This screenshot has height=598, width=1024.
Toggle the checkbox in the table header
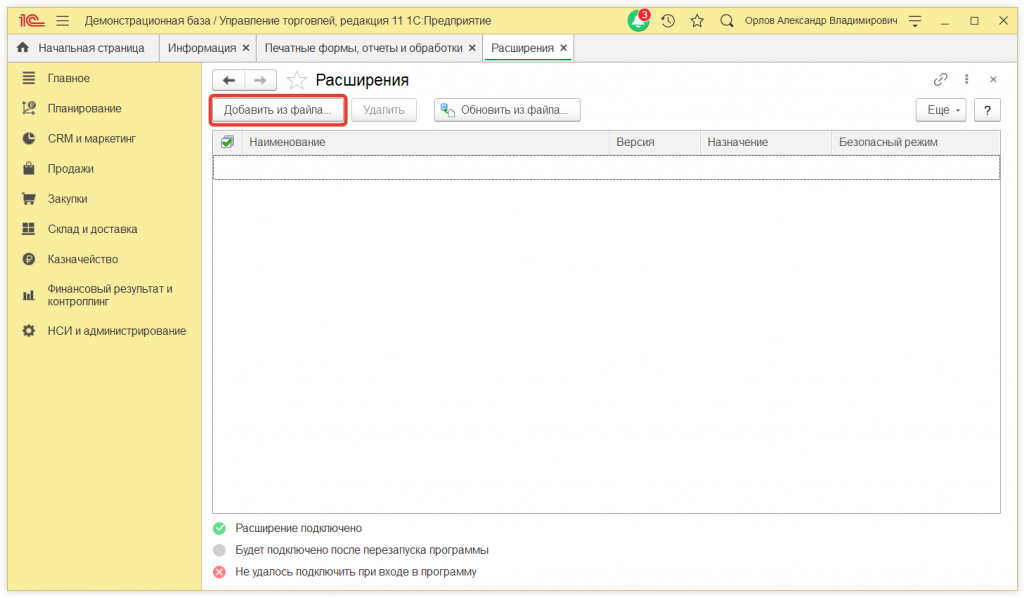tap(227, 142)
